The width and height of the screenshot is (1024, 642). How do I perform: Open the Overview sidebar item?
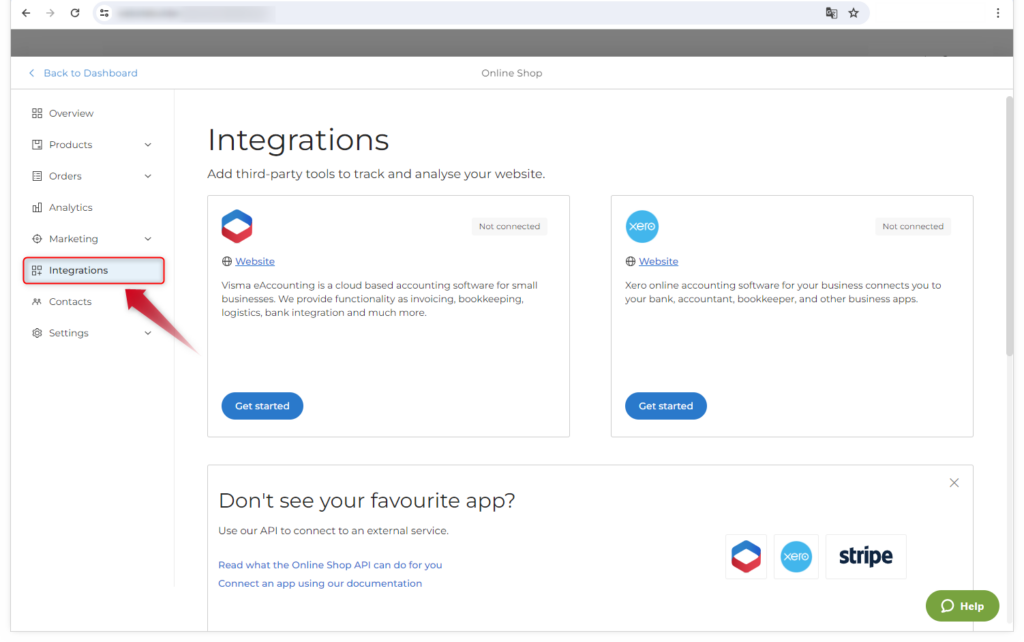(x=71, y=113)
